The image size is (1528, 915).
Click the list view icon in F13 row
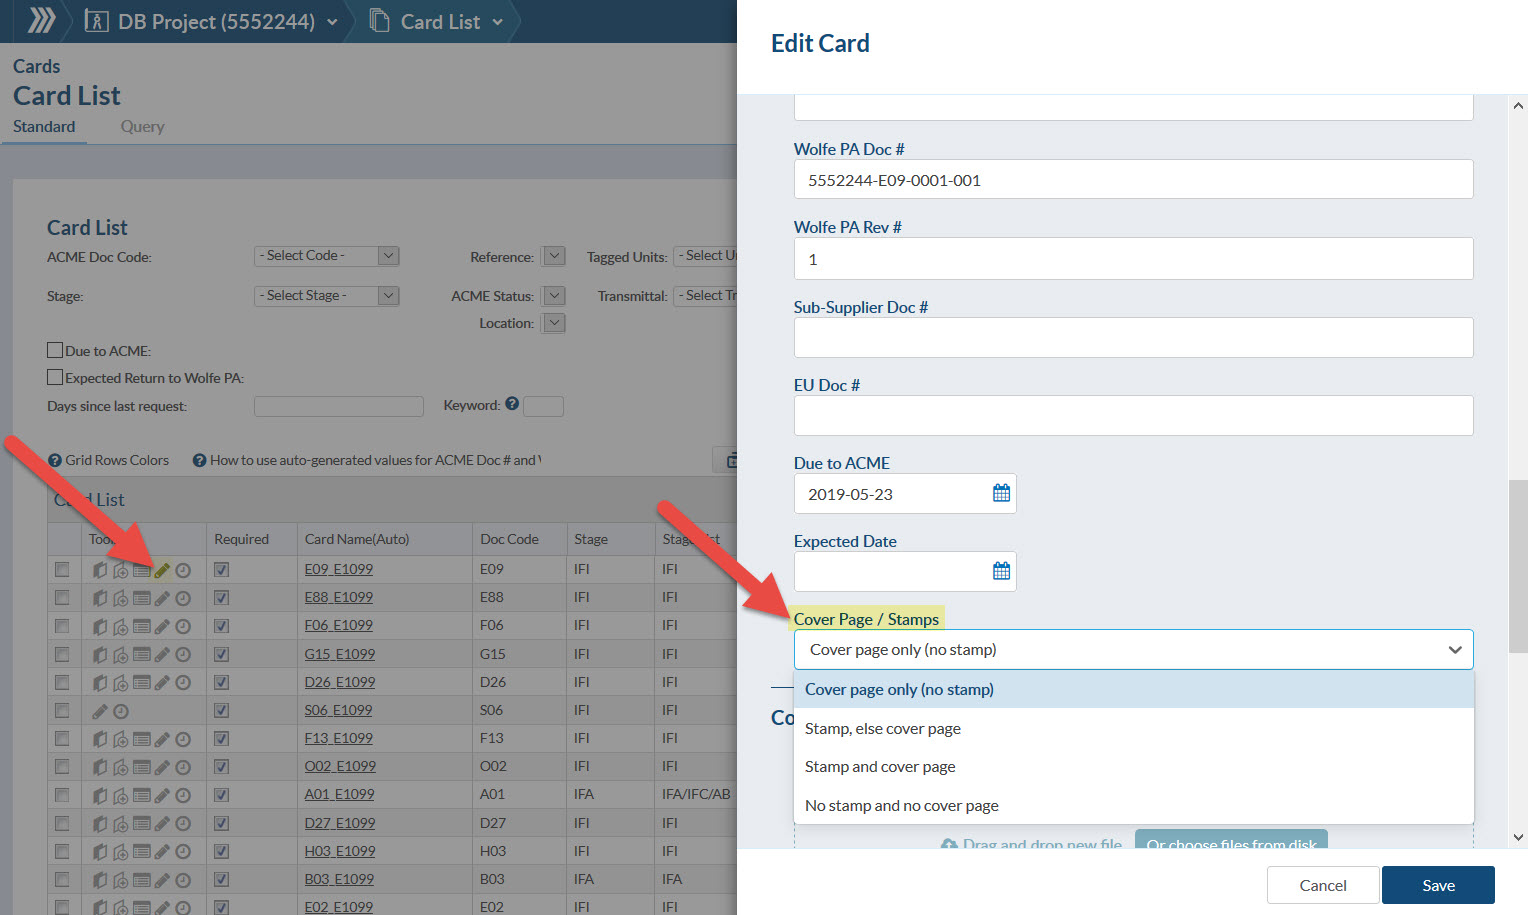(x=141, y=739)
